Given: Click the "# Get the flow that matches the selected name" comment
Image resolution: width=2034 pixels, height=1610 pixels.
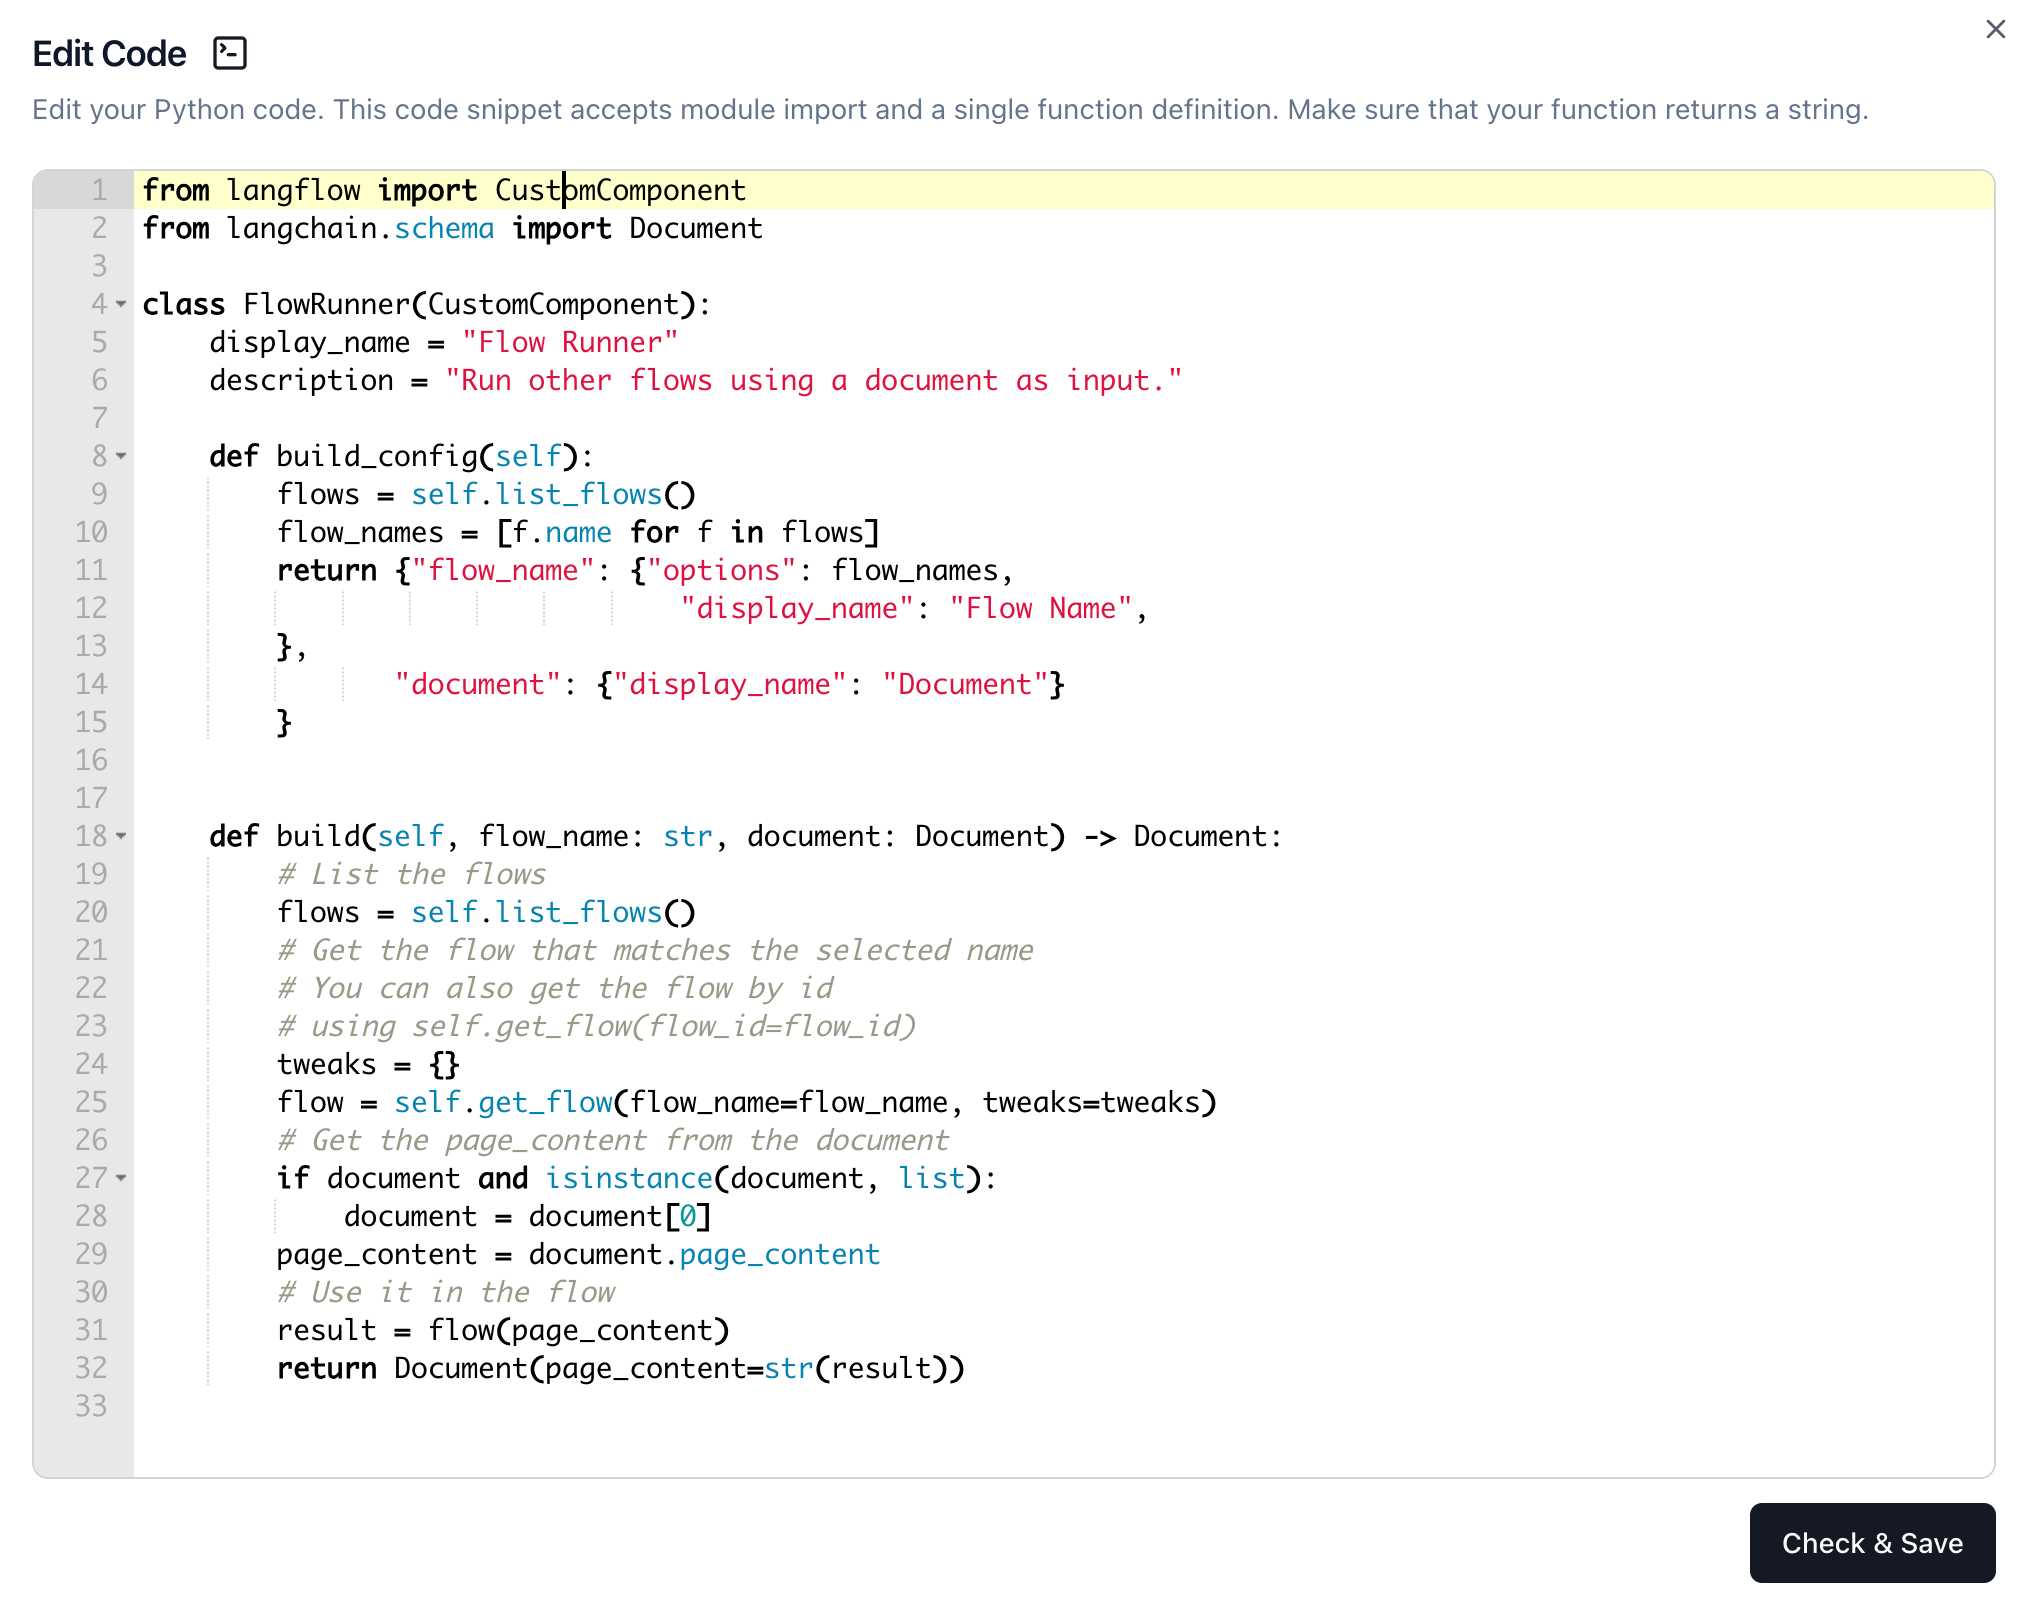Looking at the screenshot, I should tap(655, 950).
